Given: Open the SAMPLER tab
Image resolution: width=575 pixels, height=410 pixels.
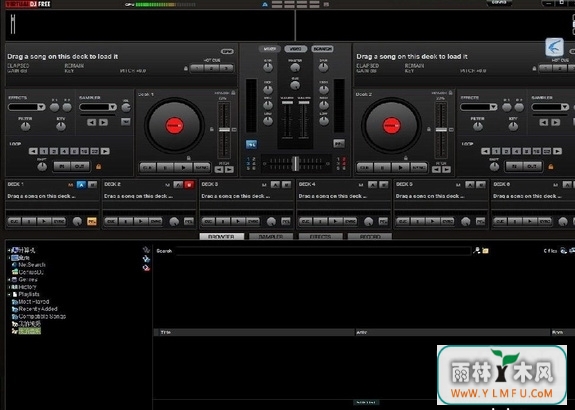Looking at the screenshot, I should click(x=271, y=237).
